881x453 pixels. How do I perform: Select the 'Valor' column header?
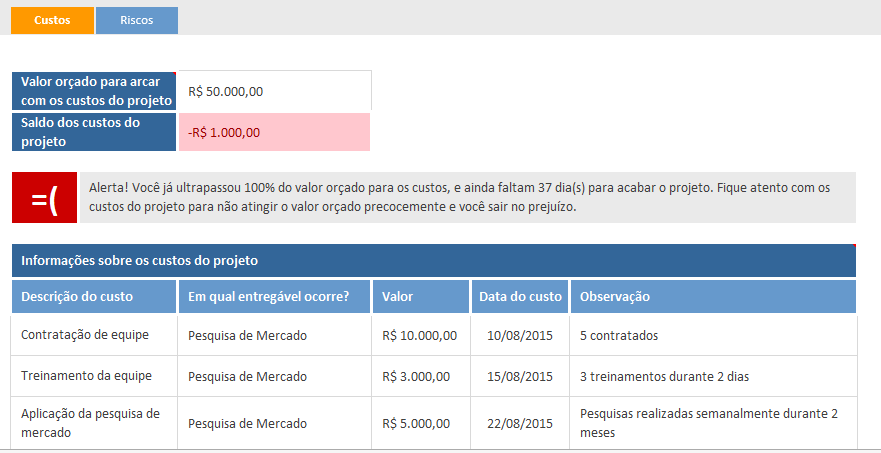(420, 297)
